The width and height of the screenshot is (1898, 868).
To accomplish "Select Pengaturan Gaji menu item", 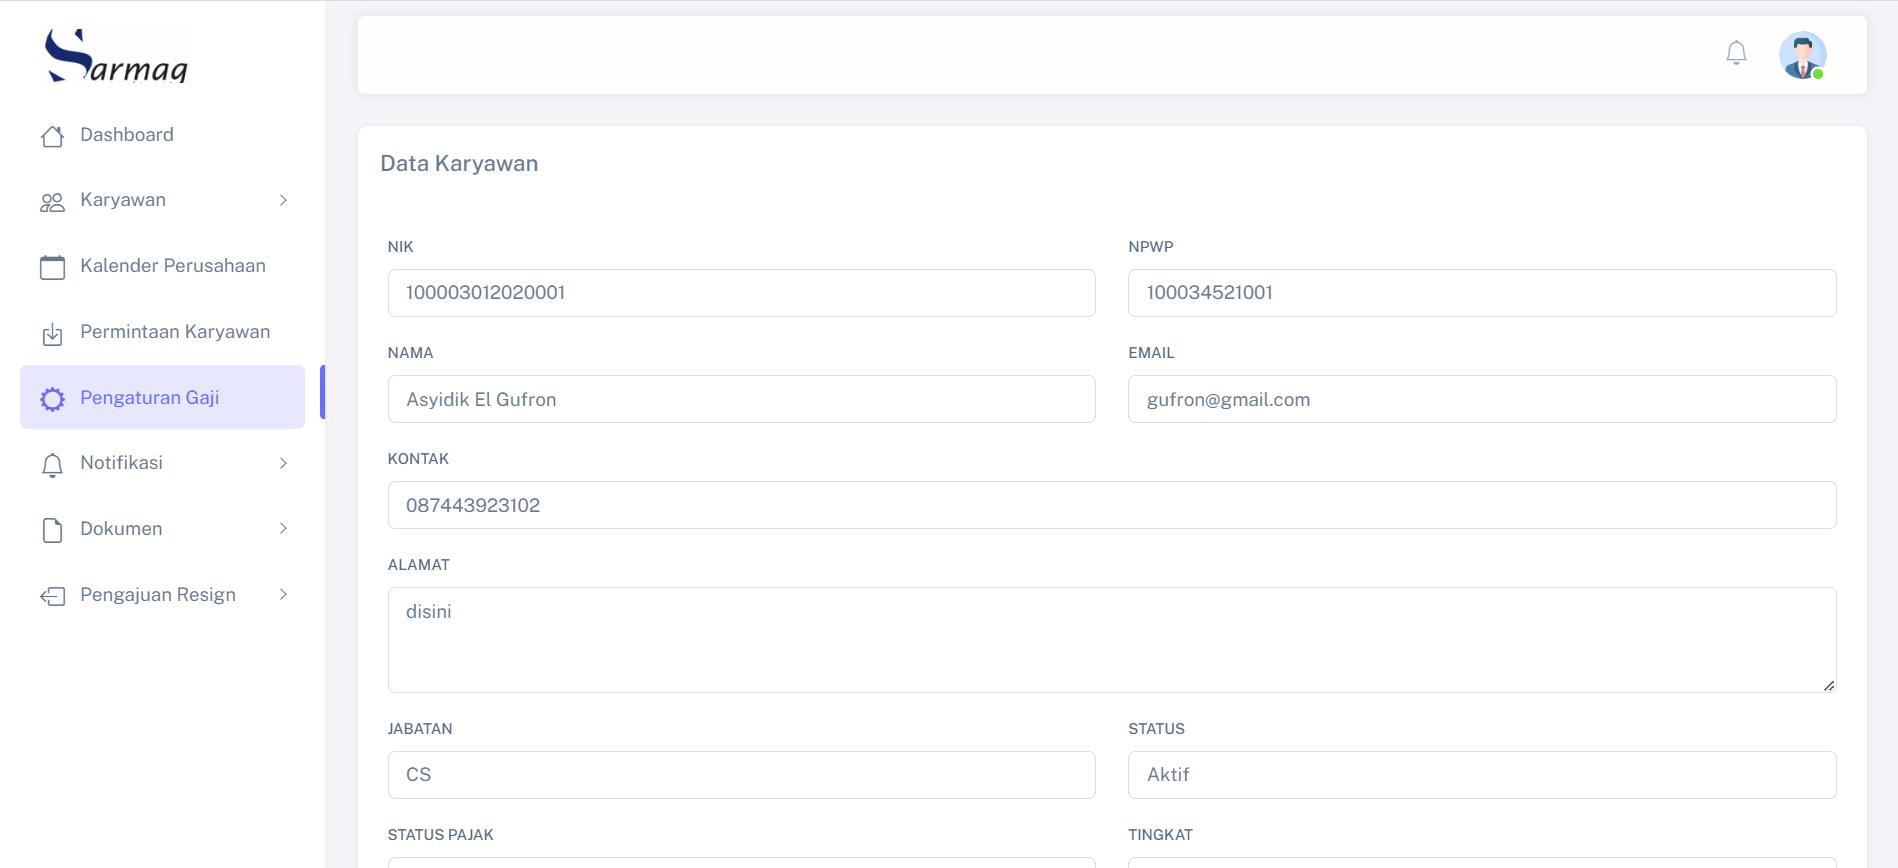I will click(x=162, y=397).
